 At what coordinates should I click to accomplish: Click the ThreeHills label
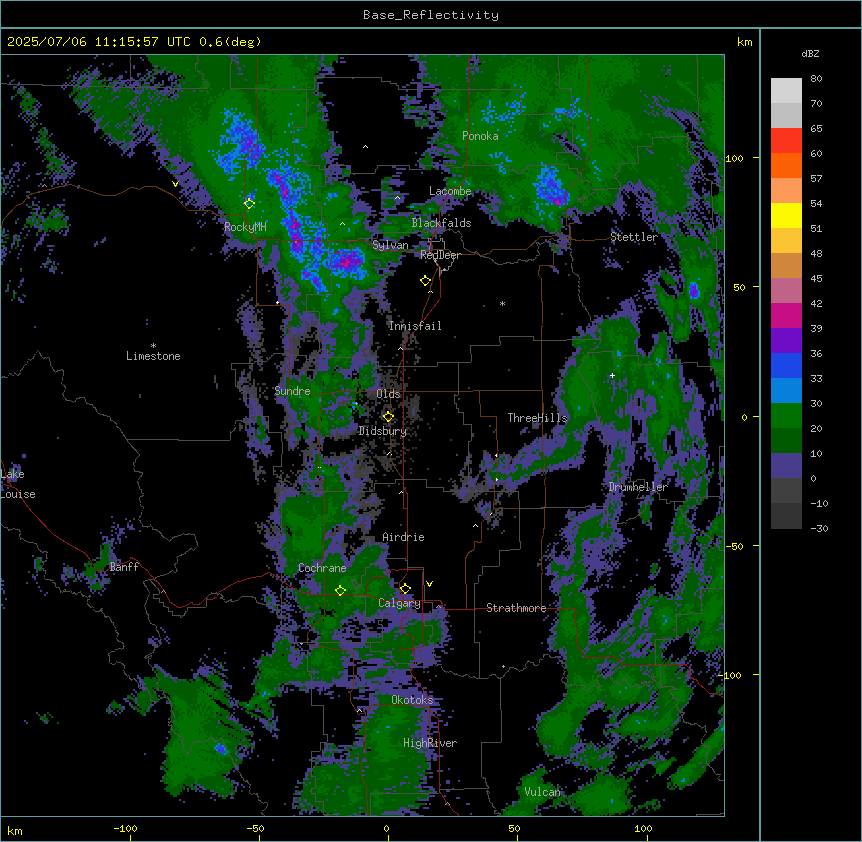(x=537, y=418)
